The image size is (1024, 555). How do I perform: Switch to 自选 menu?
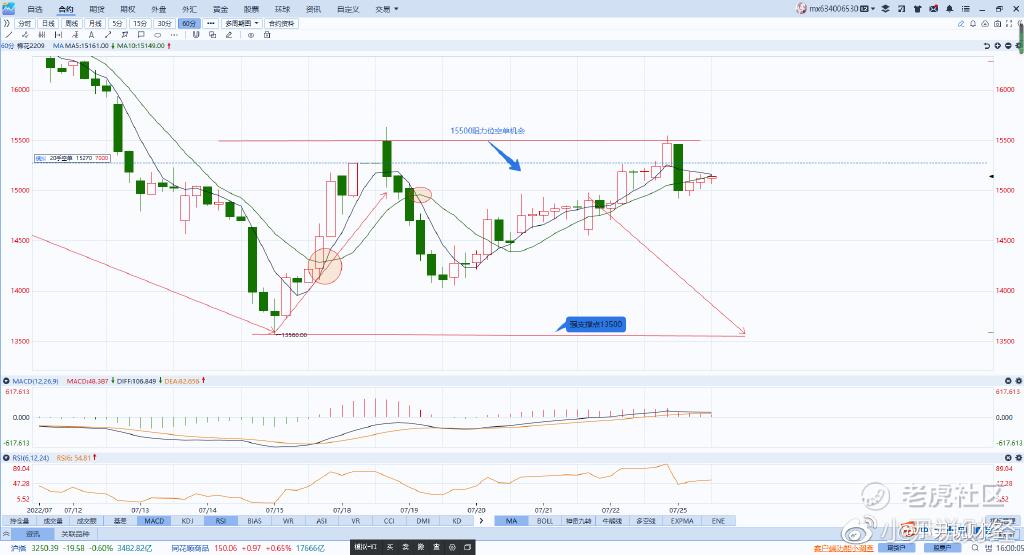(35, 9)
